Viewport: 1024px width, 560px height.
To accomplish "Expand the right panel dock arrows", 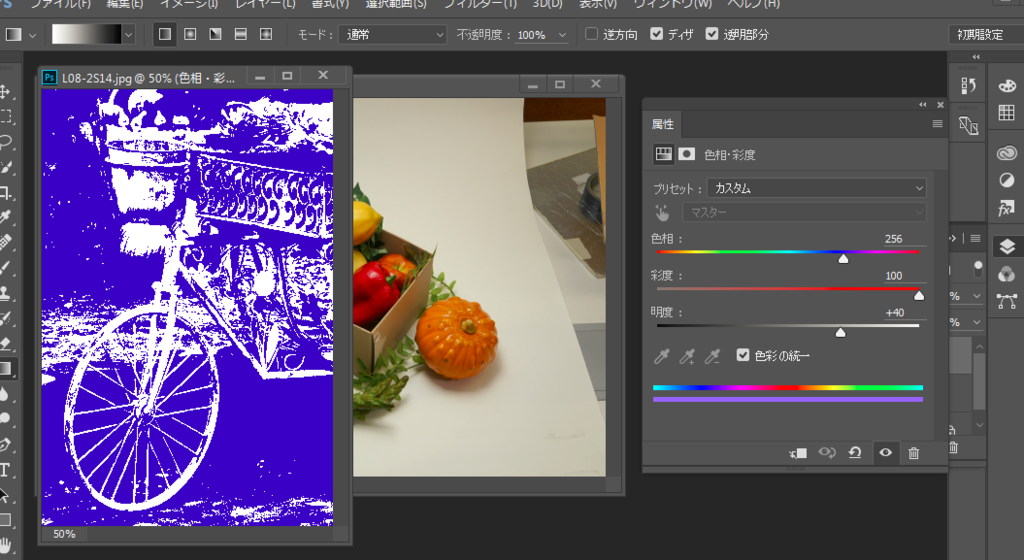I will [x=976, y=57].
